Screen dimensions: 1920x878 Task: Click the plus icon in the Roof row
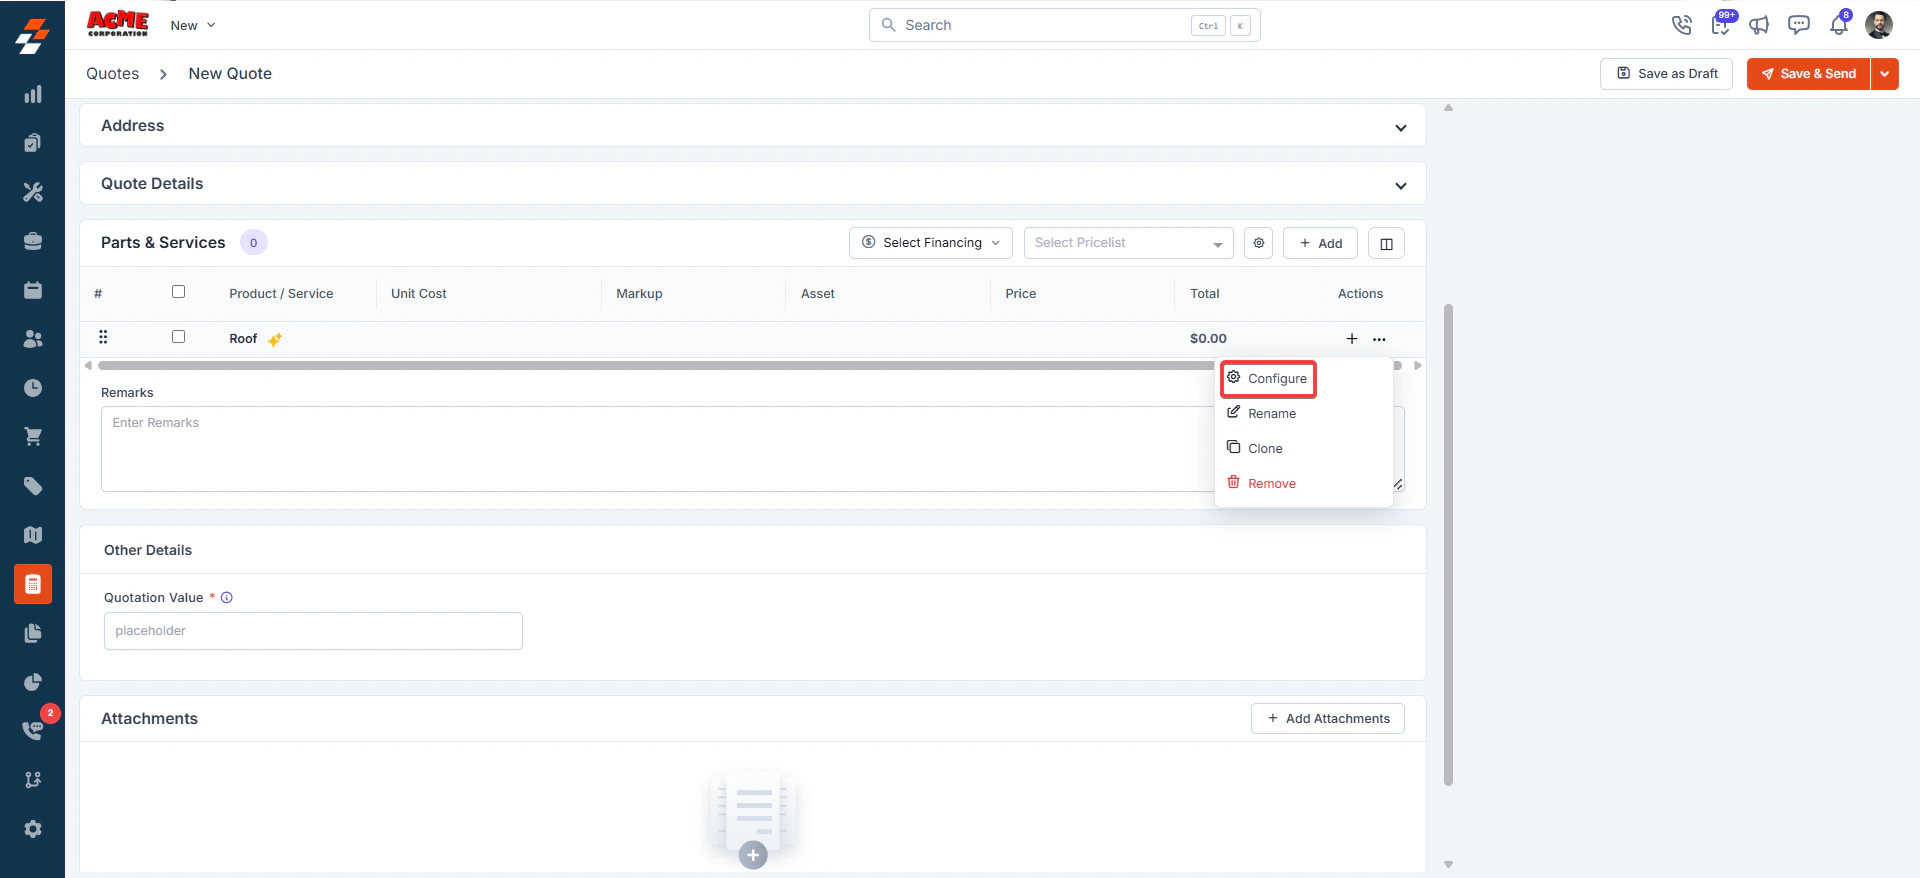tap(1352, 339)
